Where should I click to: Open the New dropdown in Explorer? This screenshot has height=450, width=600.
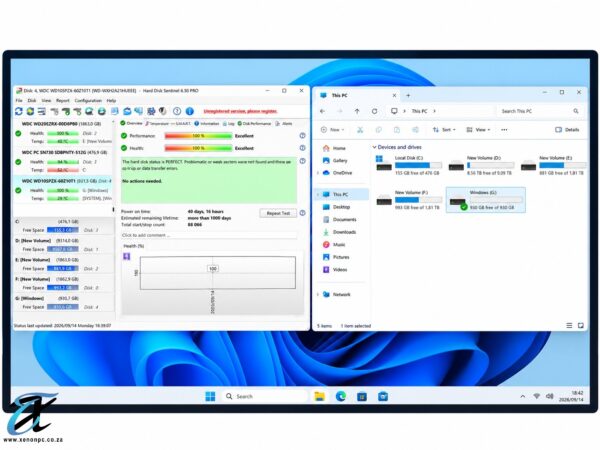tap(332, 130)
